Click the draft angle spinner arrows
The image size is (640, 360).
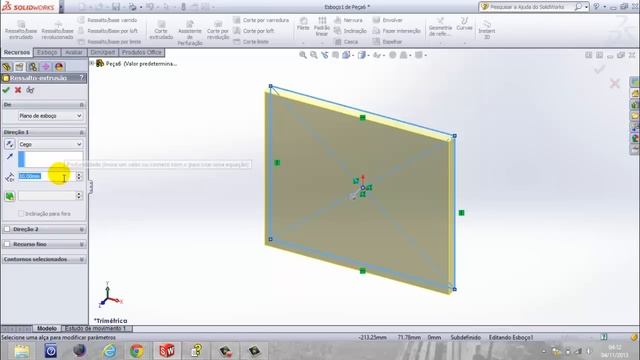[x=79, y=196]
